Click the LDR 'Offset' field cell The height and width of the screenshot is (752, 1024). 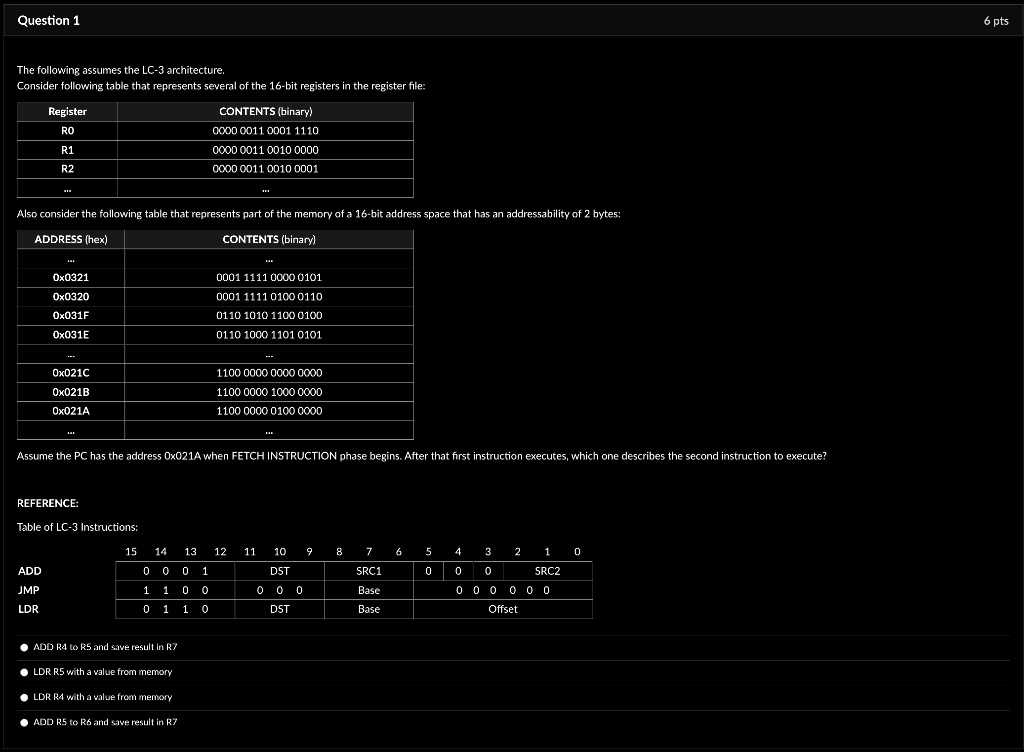point(503,609)
